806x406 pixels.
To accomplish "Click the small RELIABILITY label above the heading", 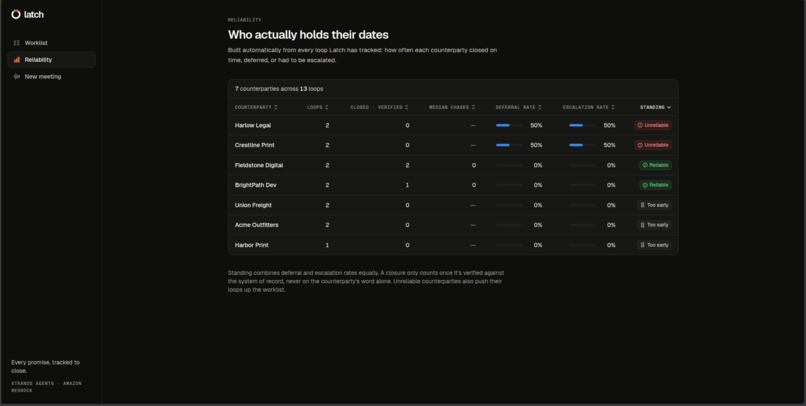I will (245, 20).
